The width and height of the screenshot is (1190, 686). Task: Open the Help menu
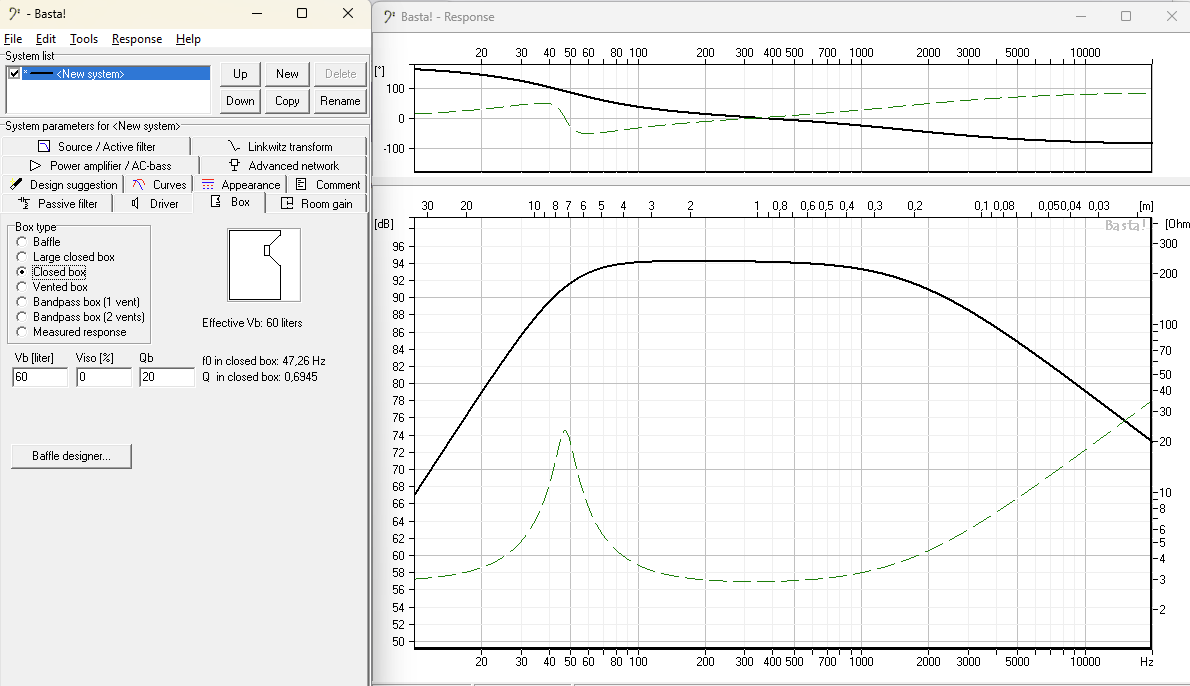click(188, 39)
